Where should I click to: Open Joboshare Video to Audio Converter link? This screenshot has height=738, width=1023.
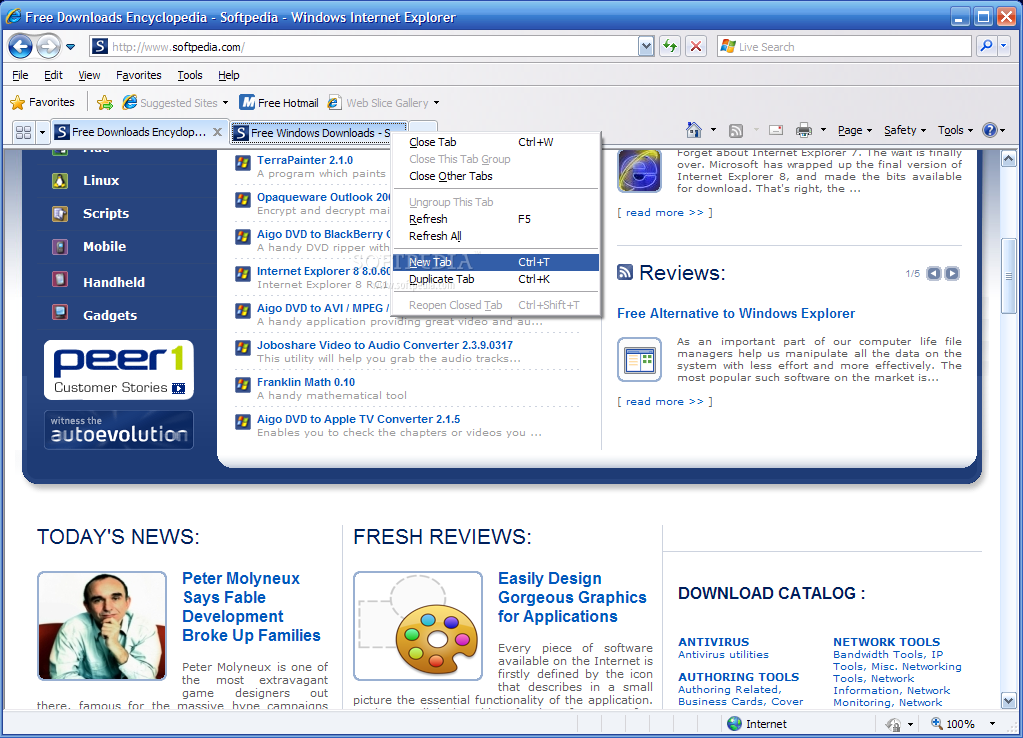[x=385, y=345]
